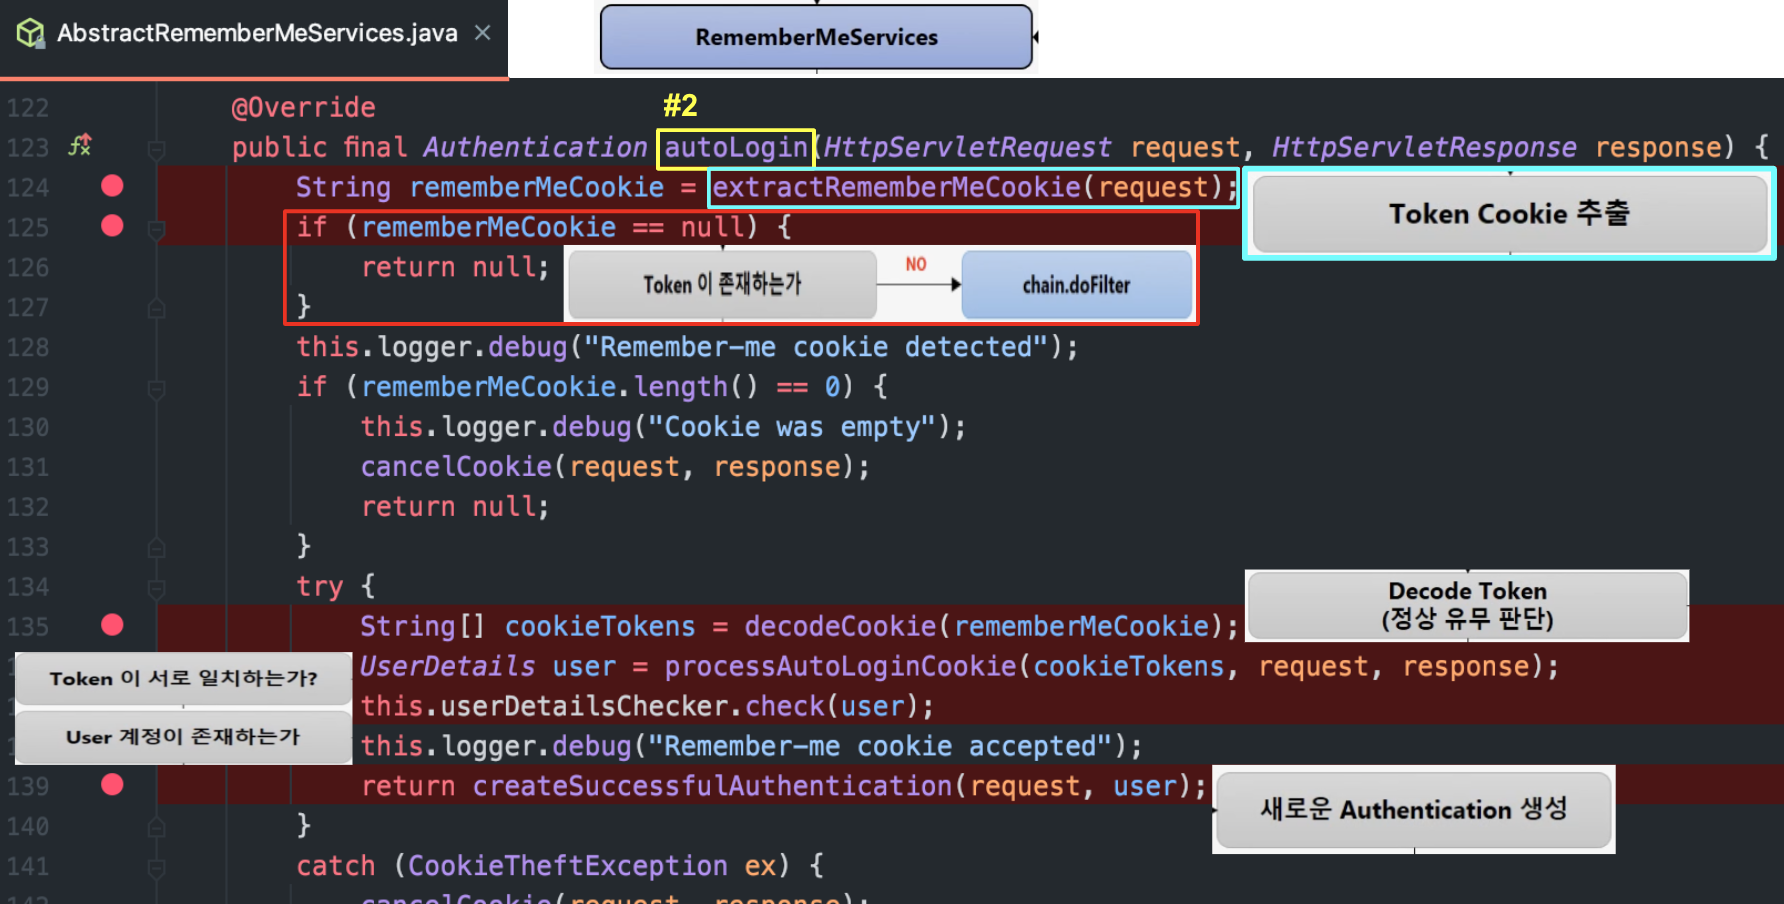Click the HttpServletResponse parameter type
This screenshot has height=904, width=1784.
pyautogui.click(x=1424, y=147)
